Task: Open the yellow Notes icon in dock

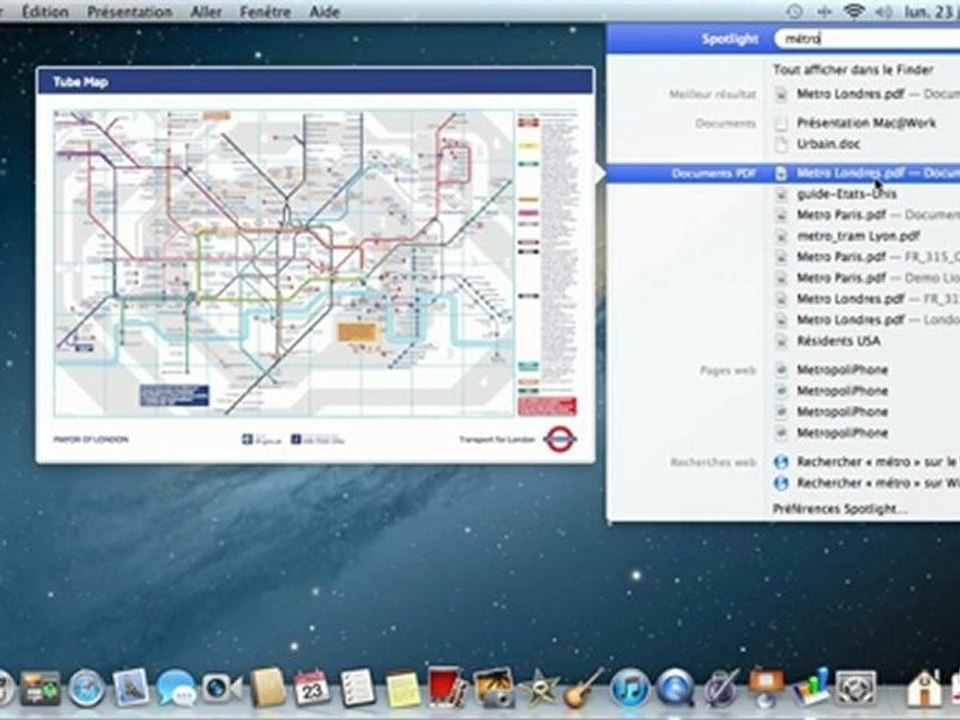Action: (x=402, y=688)
